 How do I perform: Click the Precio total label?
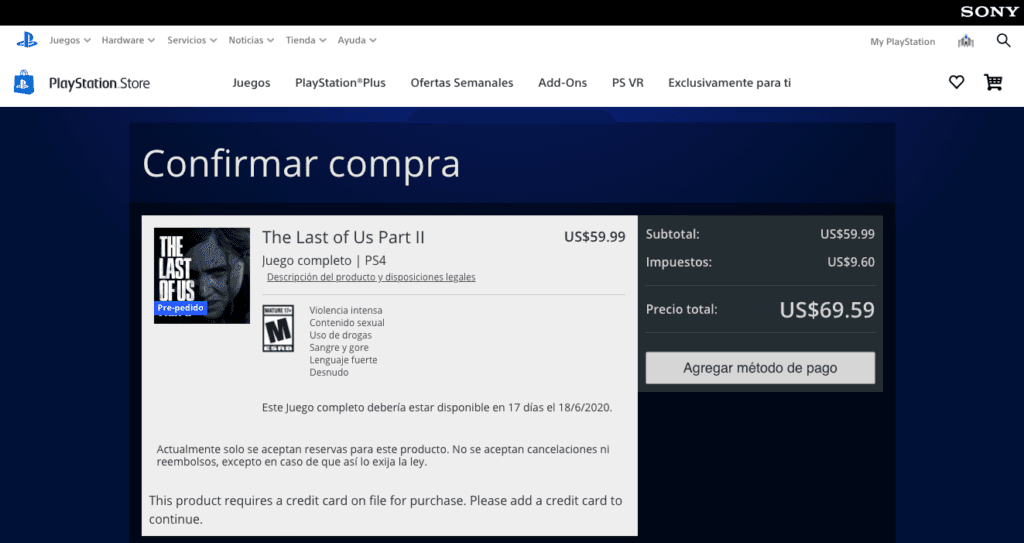pos(681,310)
